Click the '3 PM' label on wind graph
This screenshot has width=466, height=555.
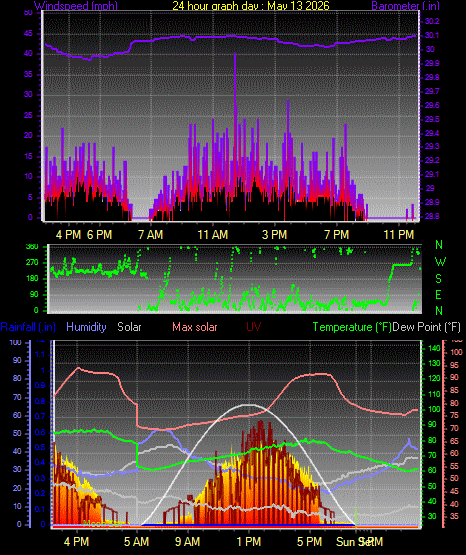(x=275, y=235)
